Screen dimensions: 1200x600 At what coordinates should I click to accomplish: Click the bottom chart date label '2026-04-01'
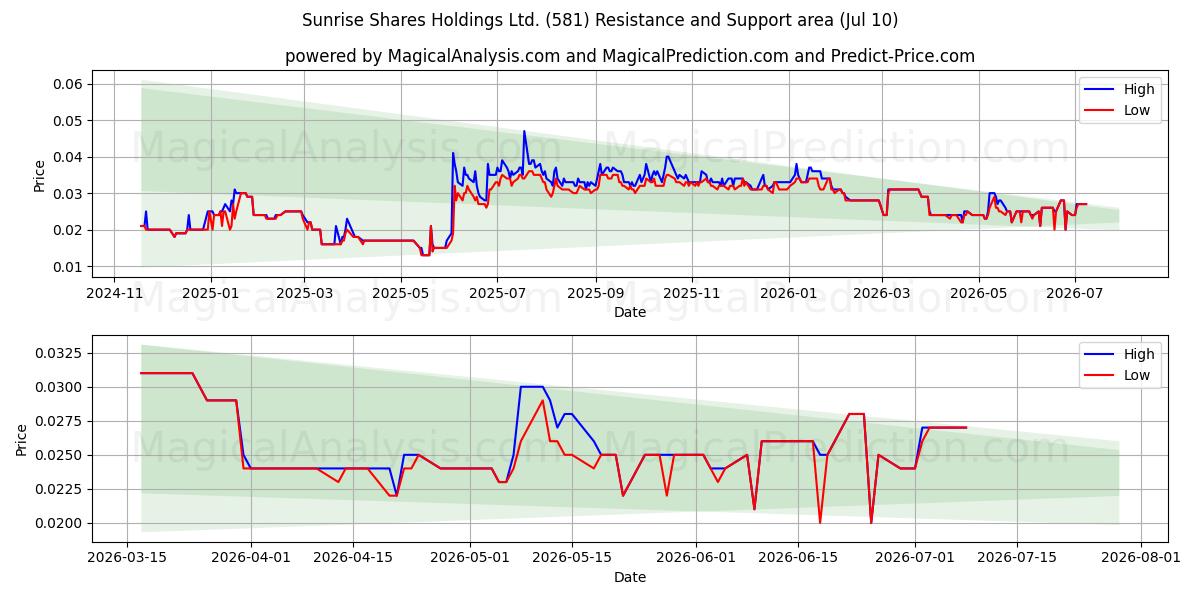250,558
